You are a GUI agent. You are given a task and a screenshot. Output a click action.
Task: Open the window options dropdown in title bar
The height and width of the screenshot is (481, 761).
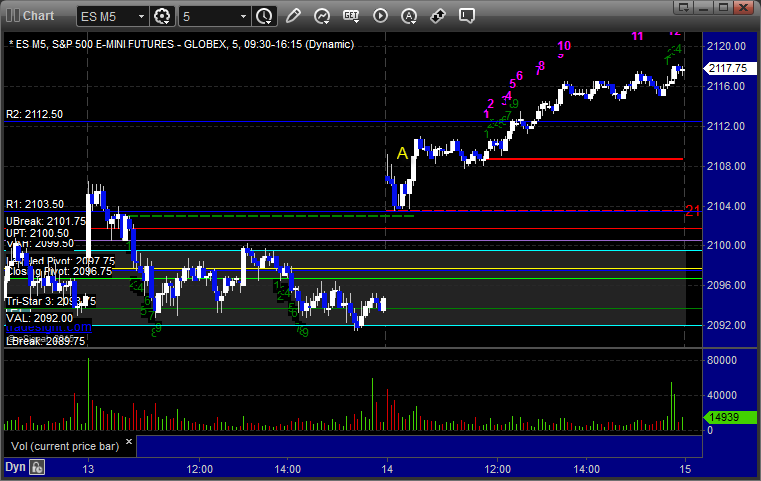[x=684, y=7]
